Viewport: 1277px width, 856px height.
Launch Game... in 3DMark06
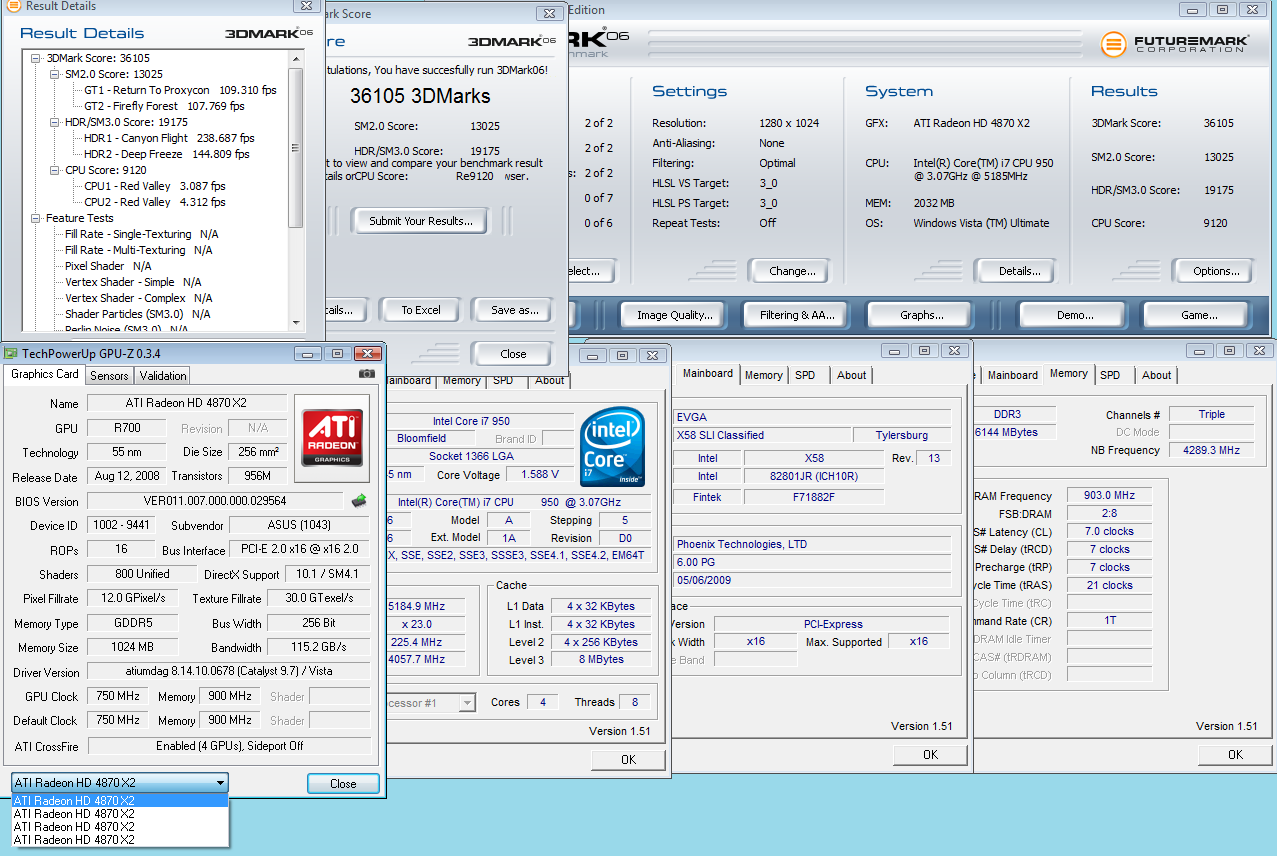(x=1199, y=315)
